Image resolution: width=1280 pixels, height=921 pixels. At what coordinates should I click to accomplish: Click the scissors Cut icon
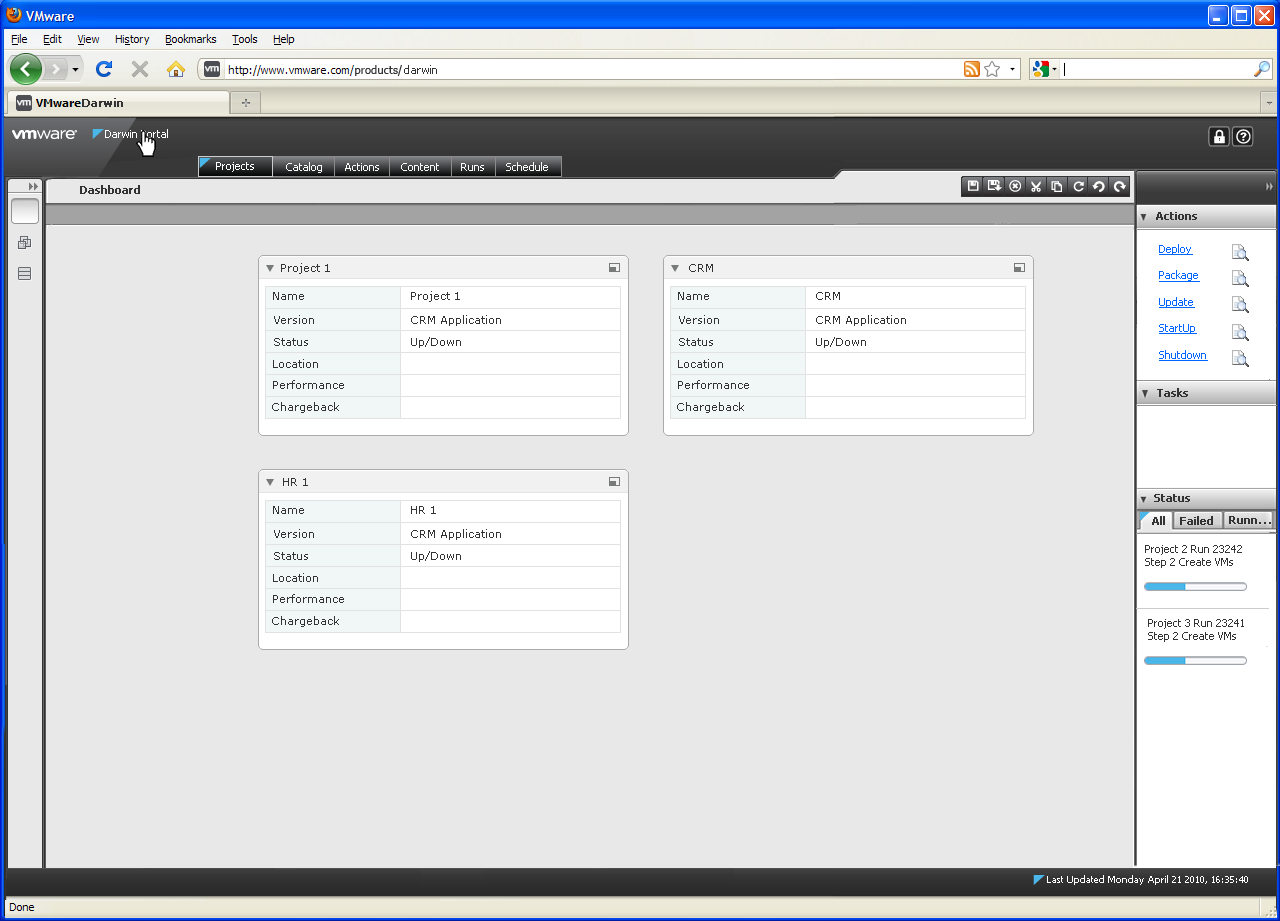[x=1036, y=186]
